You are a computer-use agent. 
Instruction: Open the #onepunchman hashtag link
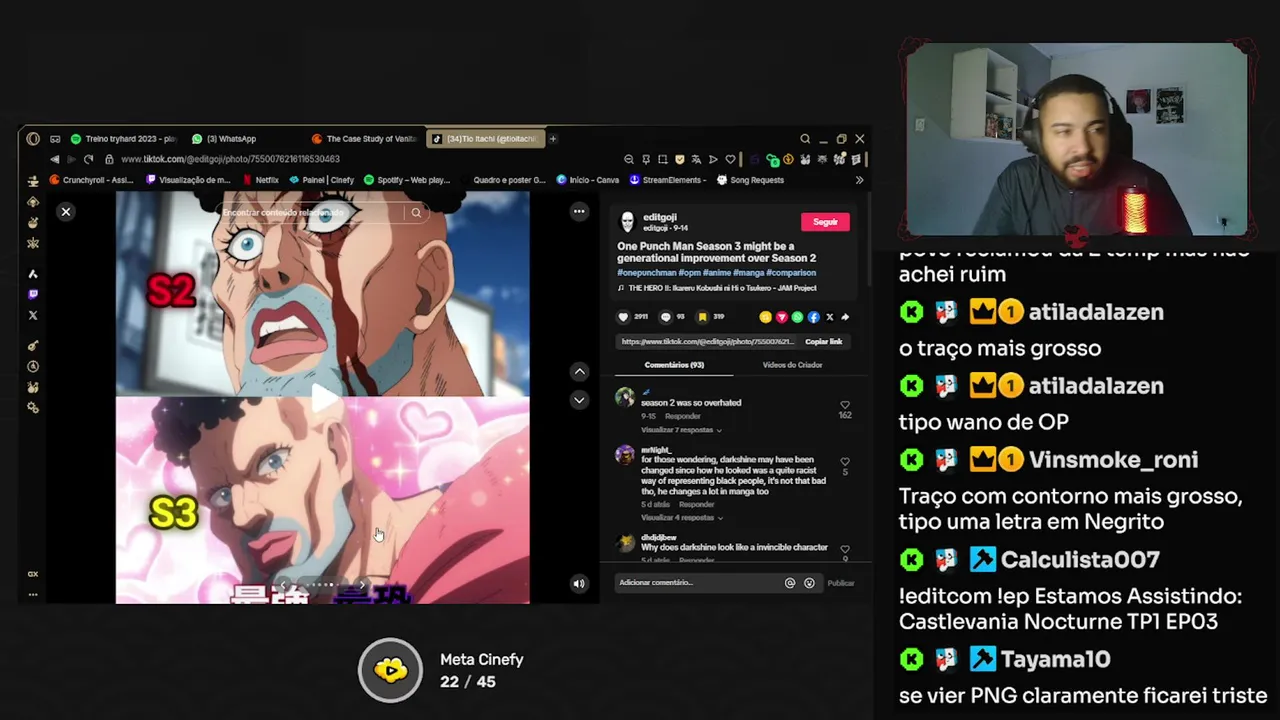(646, 272)
